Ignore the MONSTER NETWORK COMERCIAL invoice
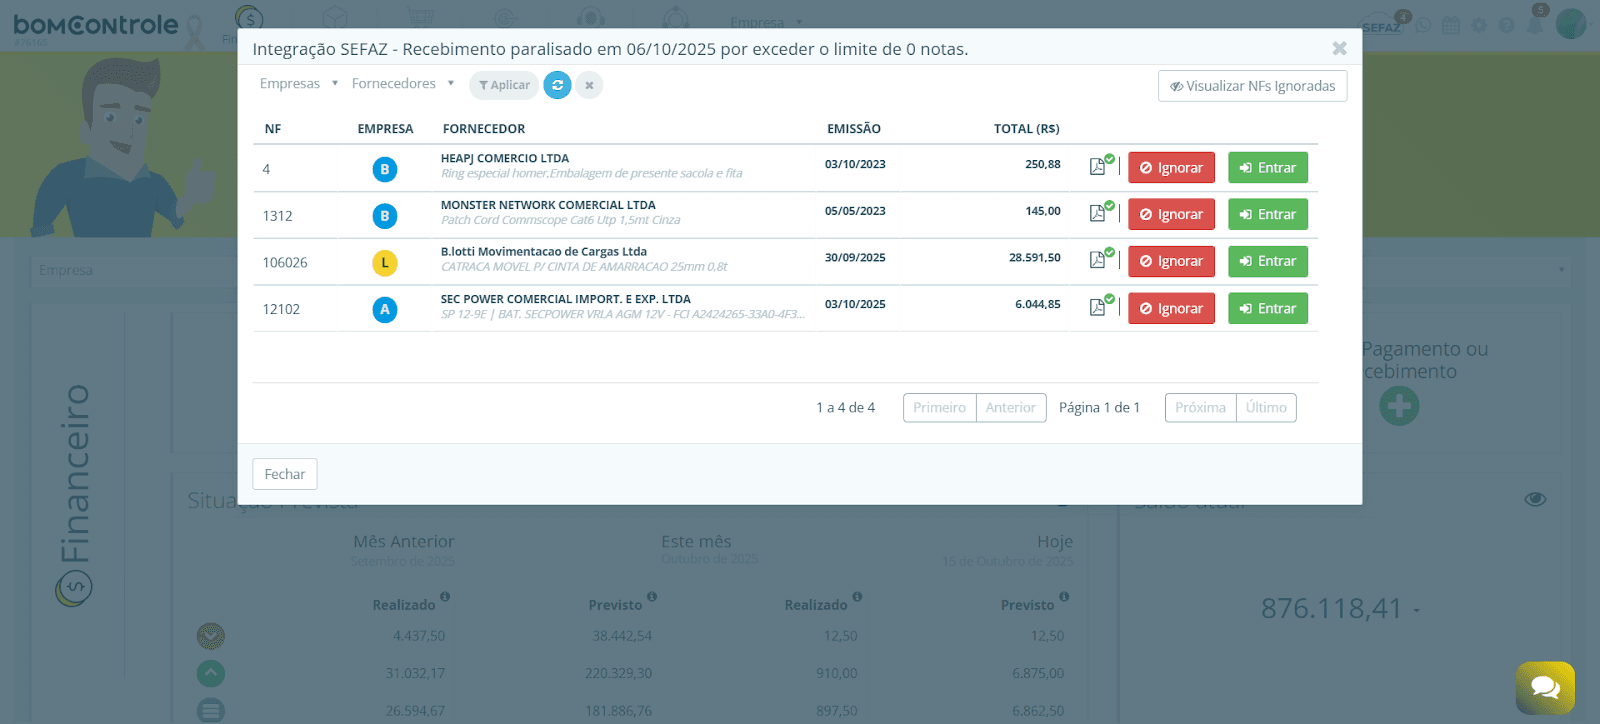 (1171, 214)
